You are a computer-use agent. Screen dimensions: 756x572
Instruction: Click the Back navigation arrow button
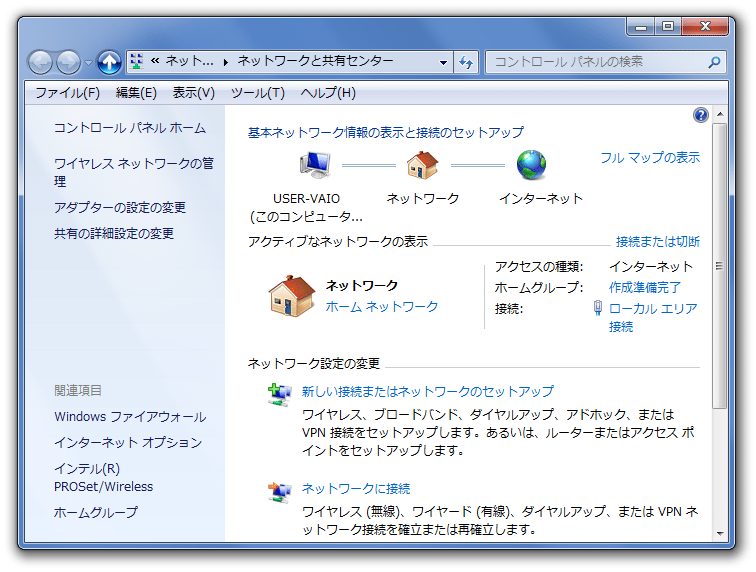click(40, 62)
